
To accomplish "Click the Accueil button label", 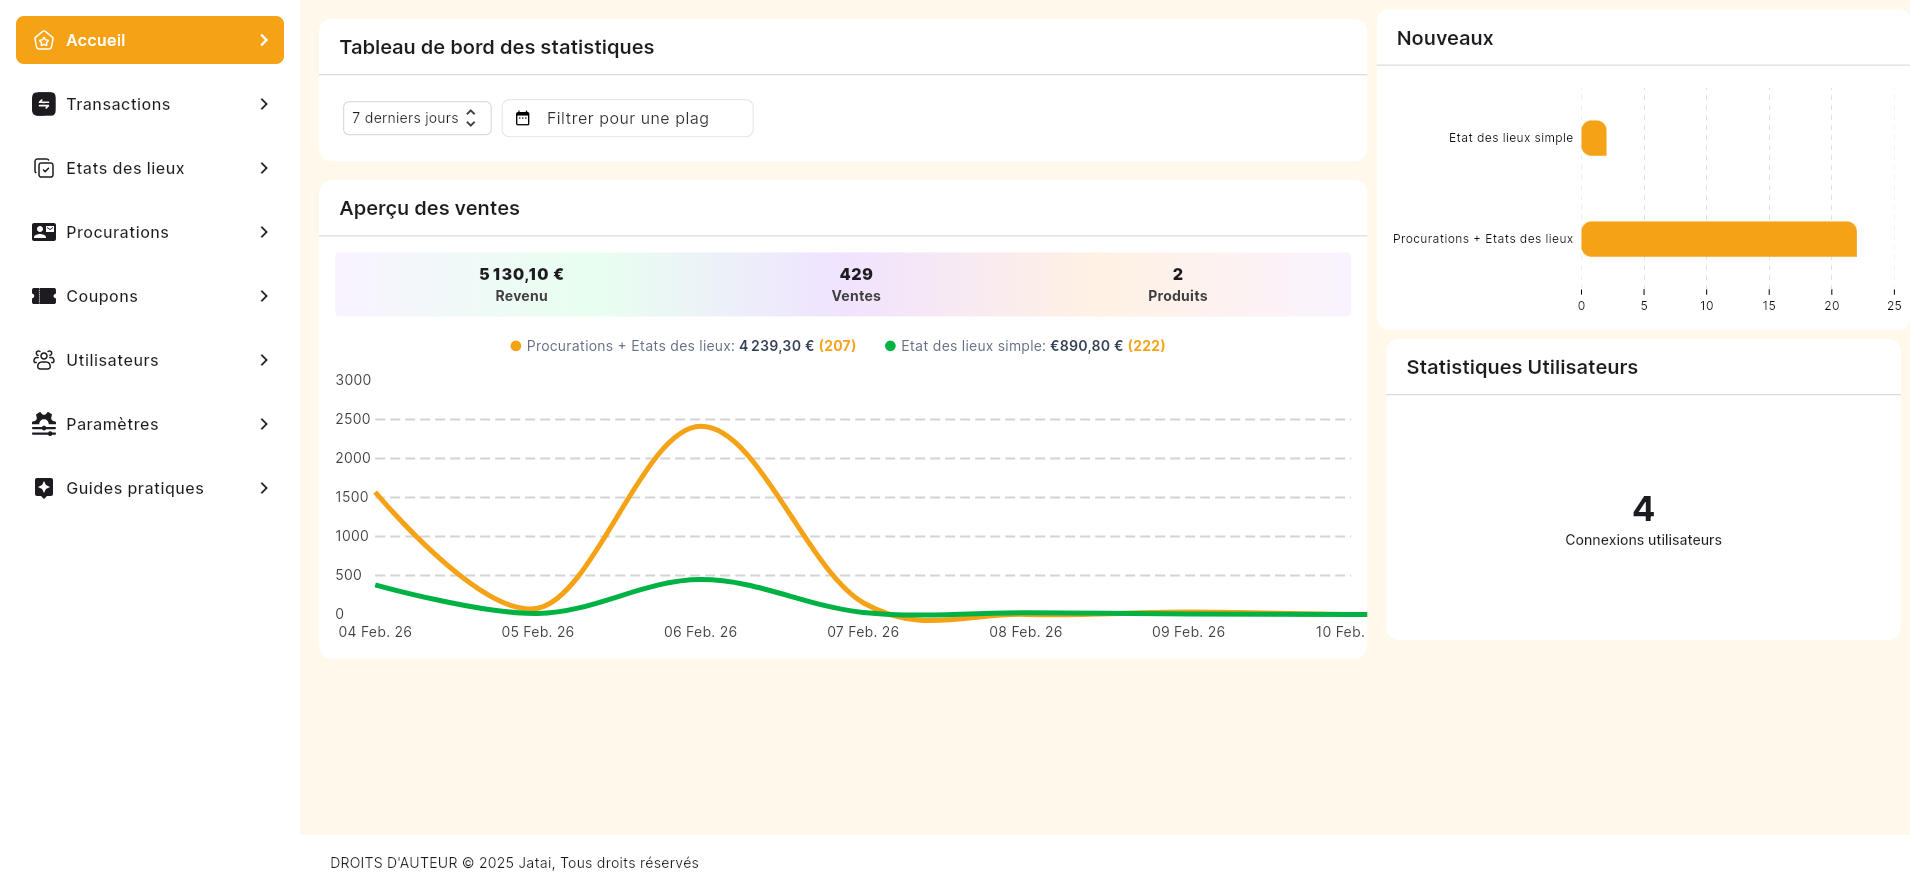I will 96,40.
